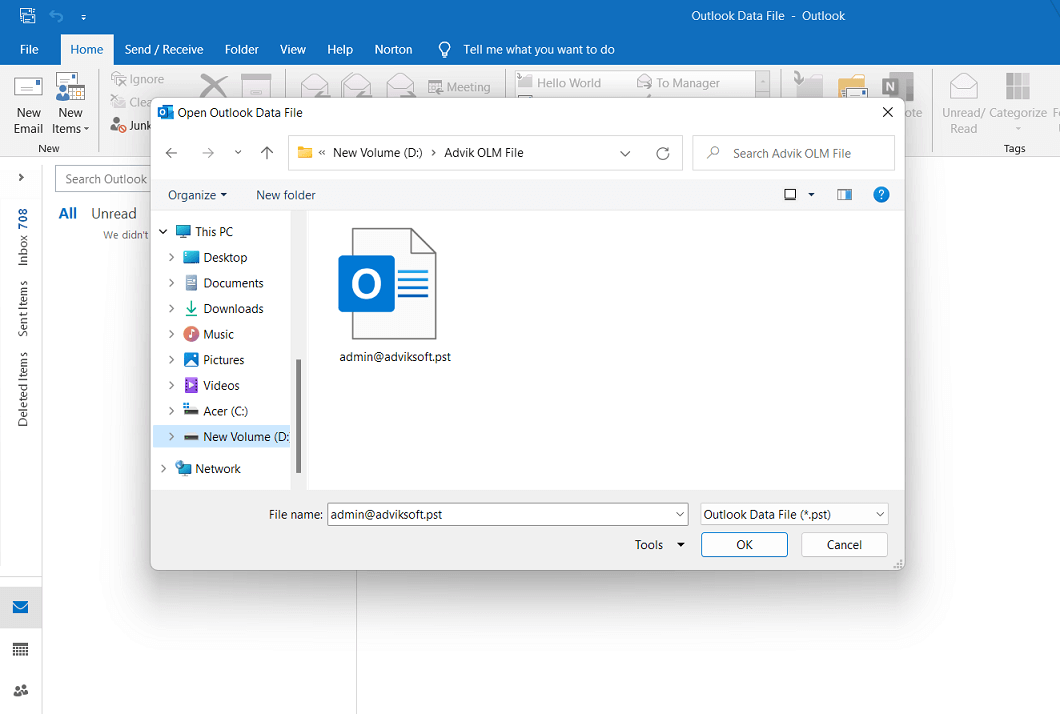Click the dialog Forward arrow
1060x714 pixels.
tap(208, 153)
